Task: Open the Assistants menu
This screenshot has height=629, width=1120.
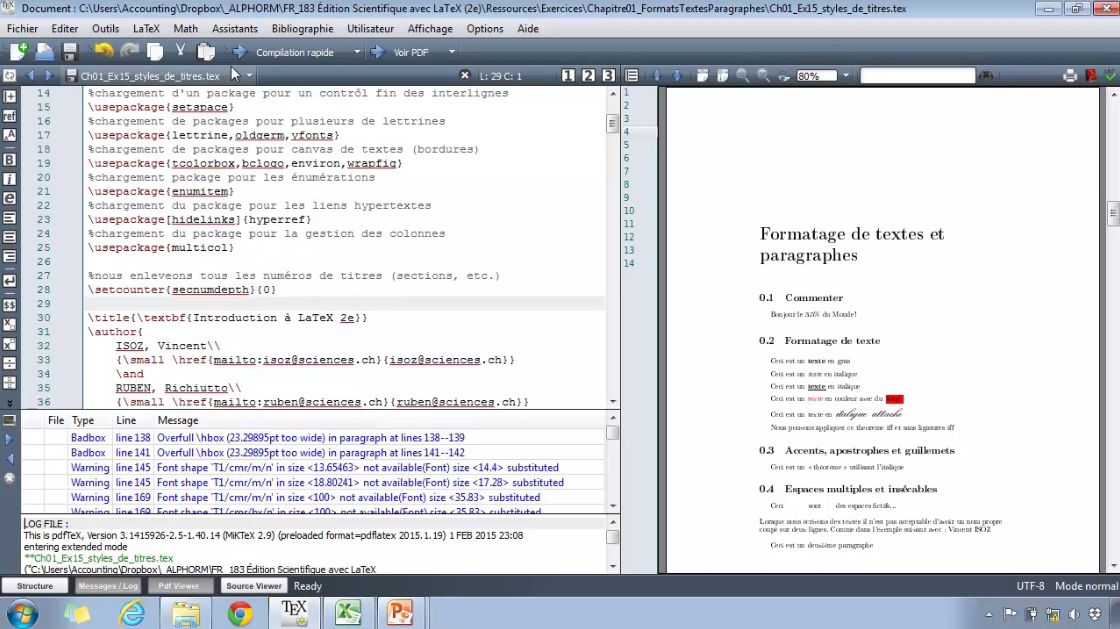Action: tap(234, 29)
